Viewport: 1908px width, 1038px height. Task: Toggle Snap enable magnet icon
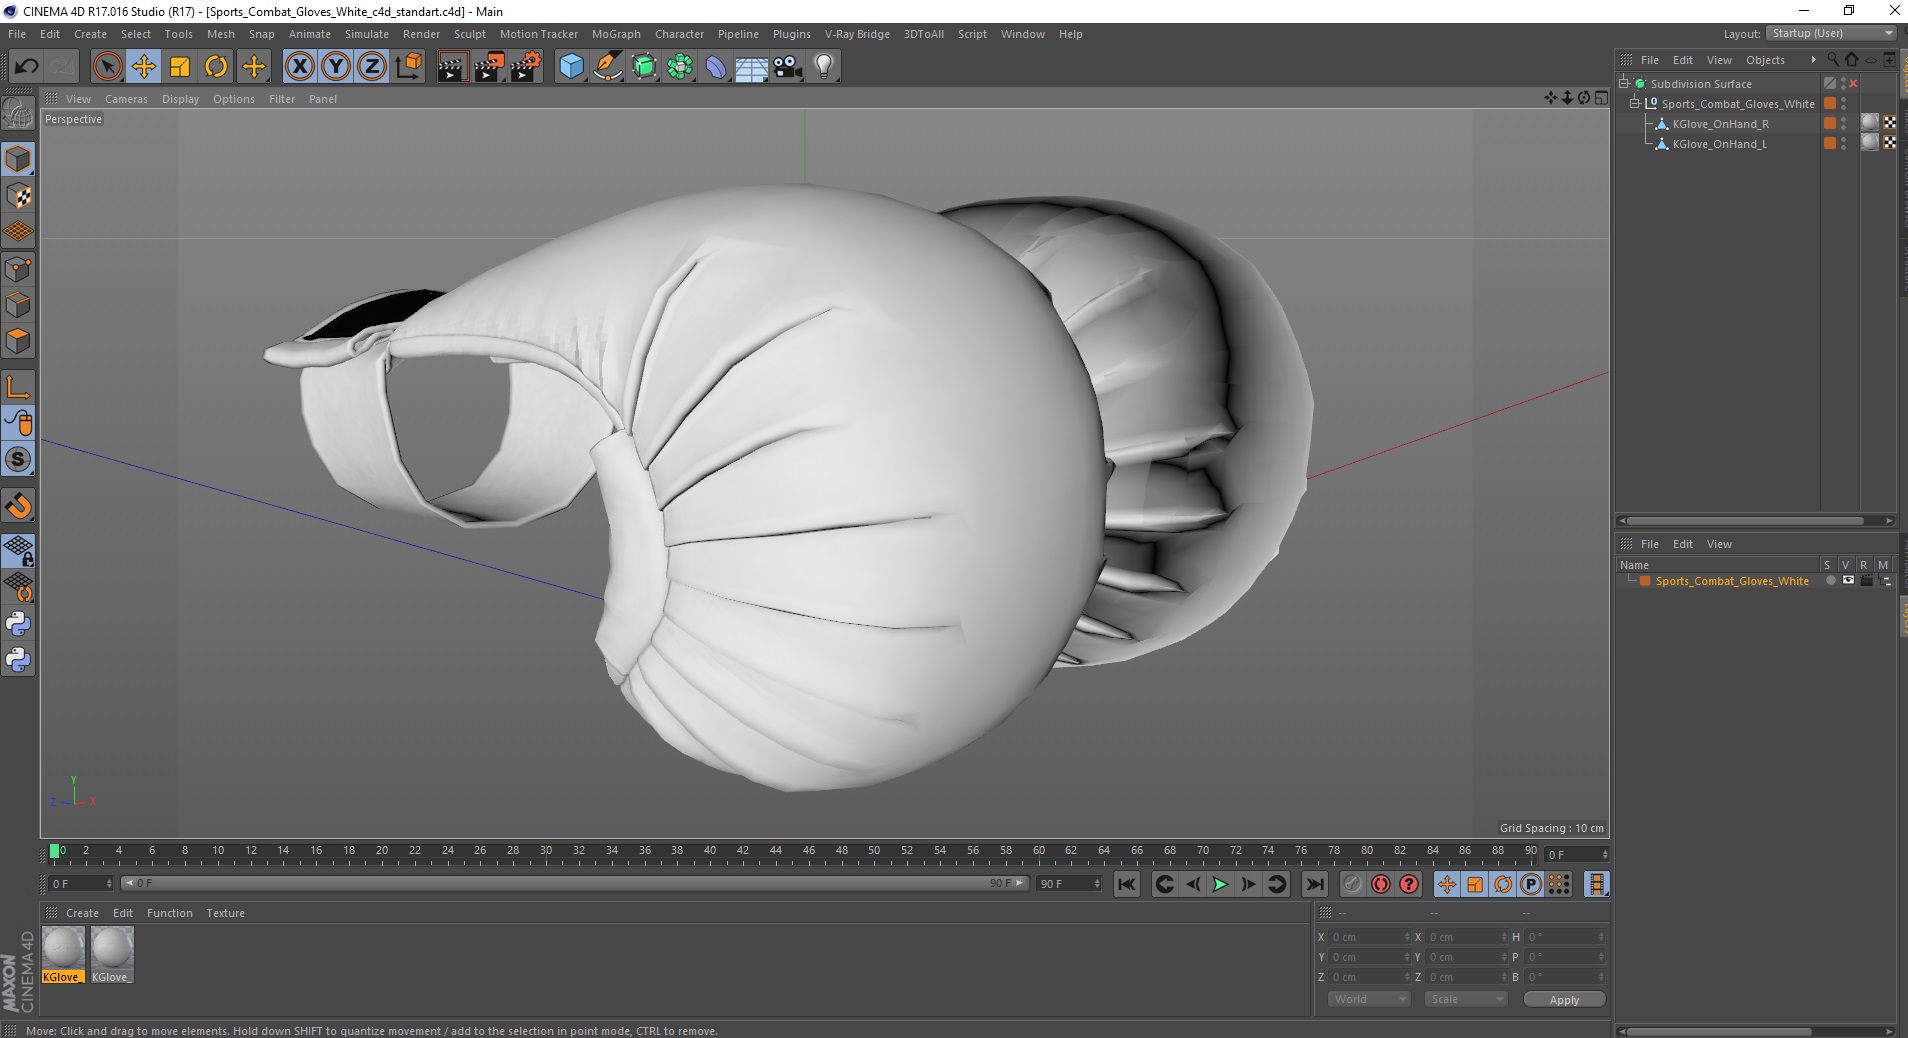(x=18, y=506)
